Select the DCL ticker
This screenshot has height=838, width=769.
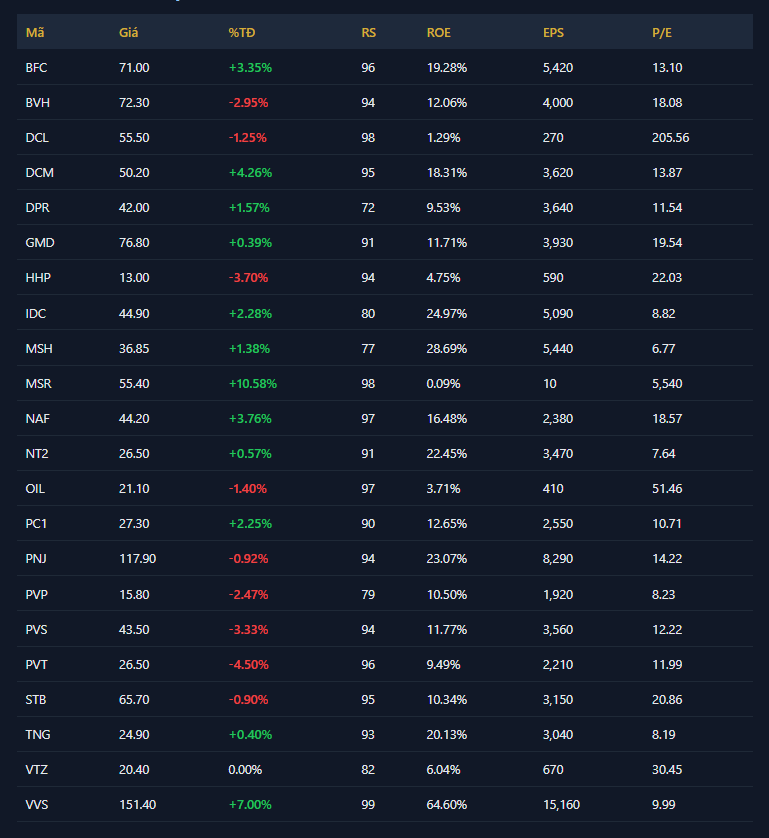coord(37,138)
